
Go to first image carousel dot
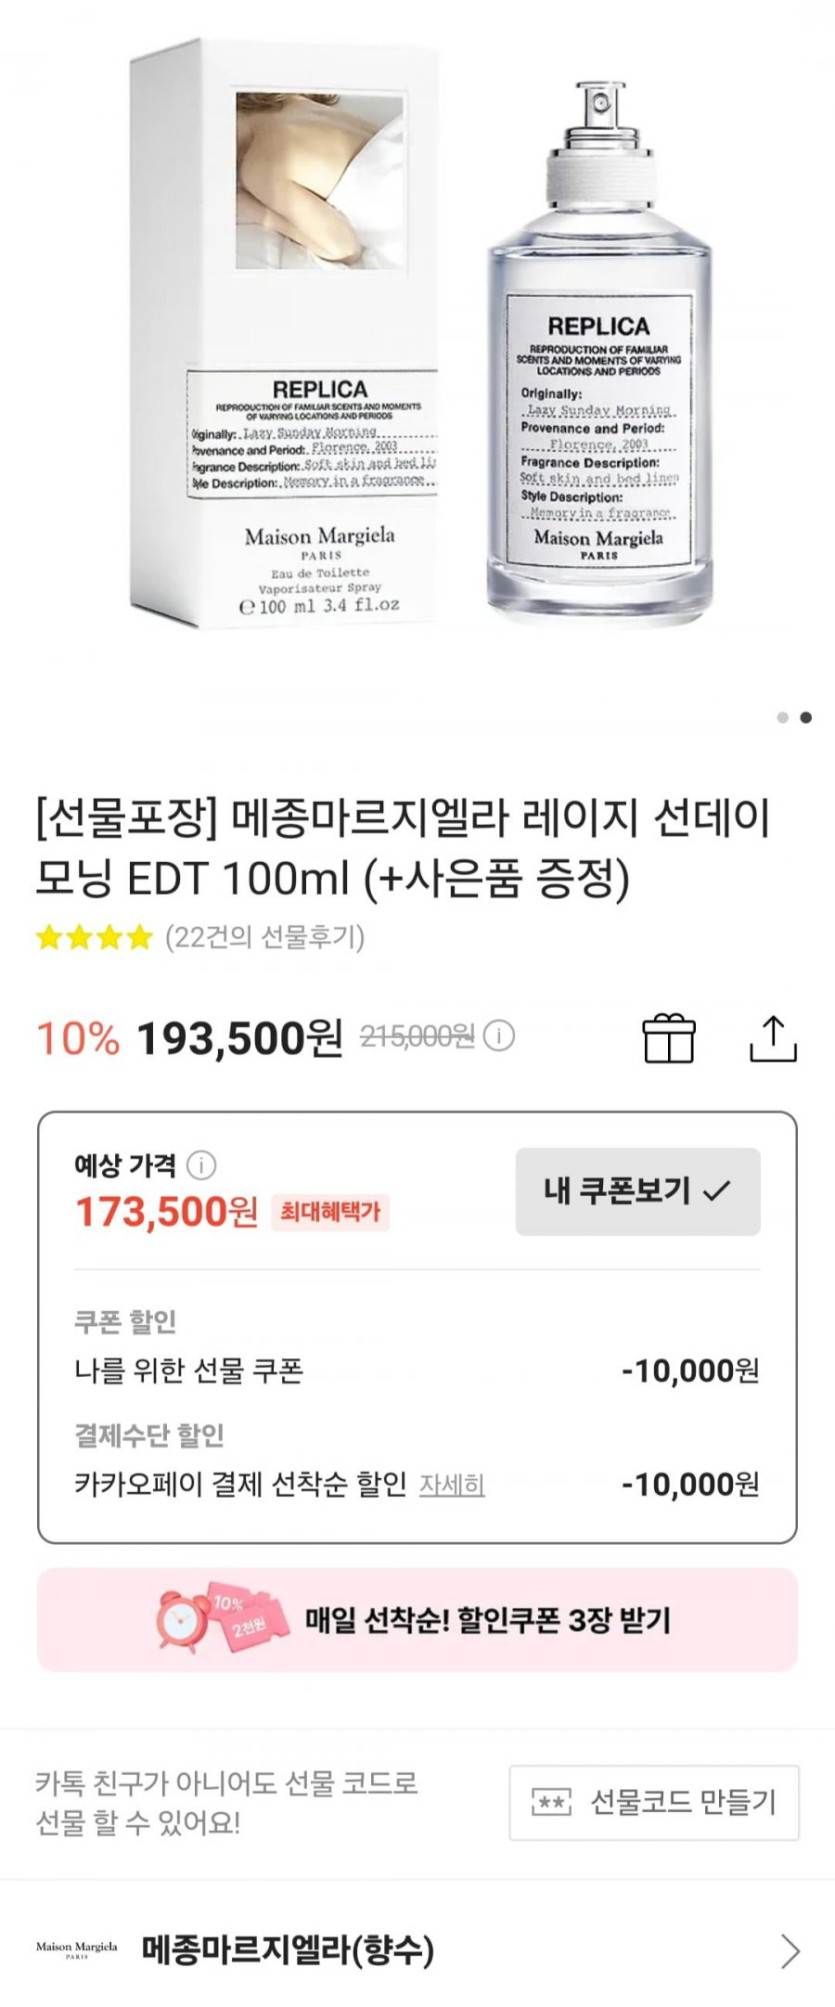[x=782, y=717]
